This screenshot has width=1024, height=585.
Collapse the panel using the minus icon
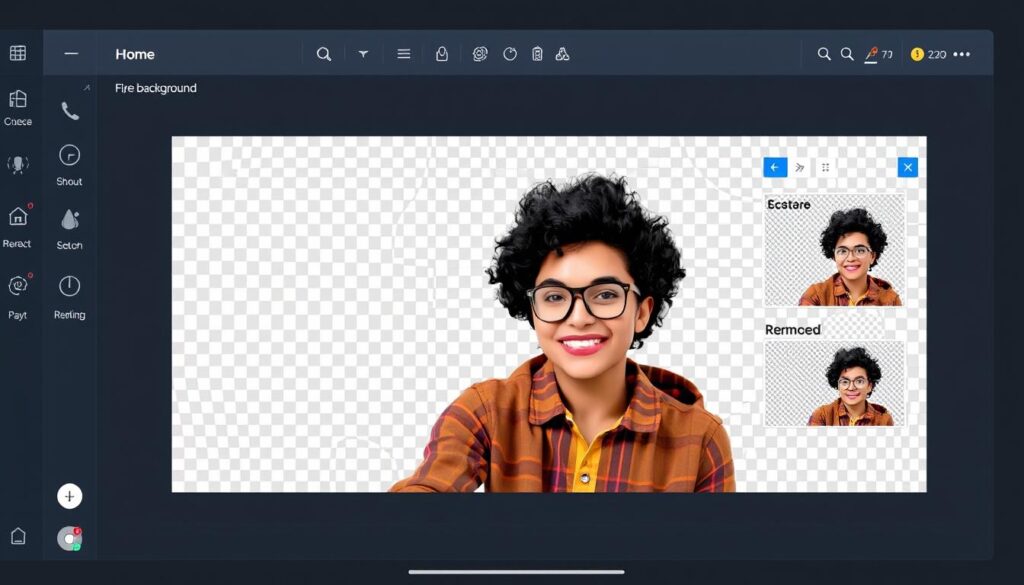pos(71,54)
